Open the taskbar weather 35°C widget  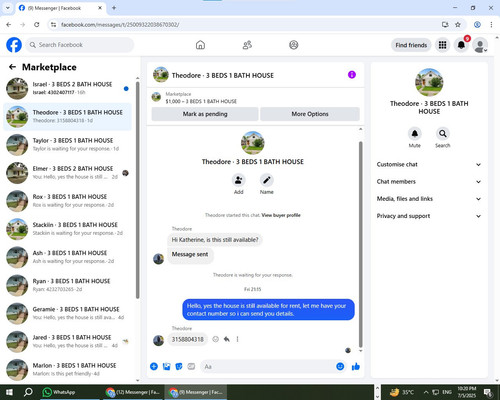point(402,392)
